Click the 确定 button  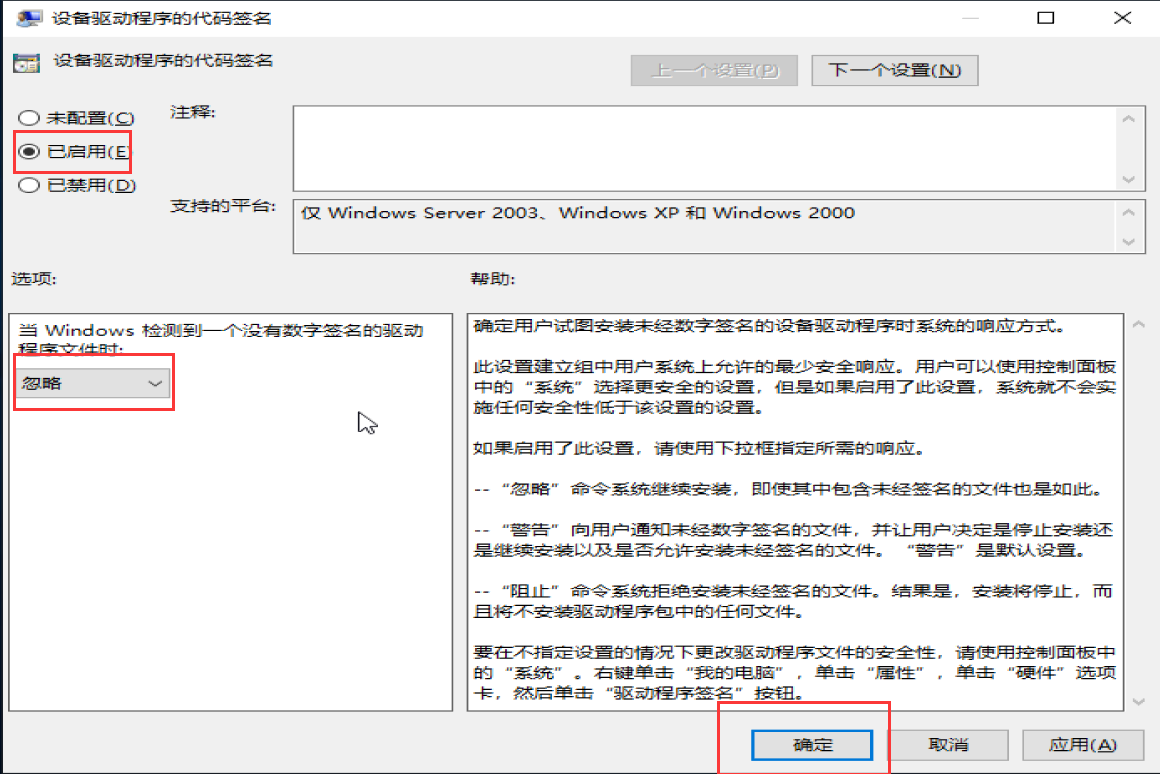(x=812, y=744)
